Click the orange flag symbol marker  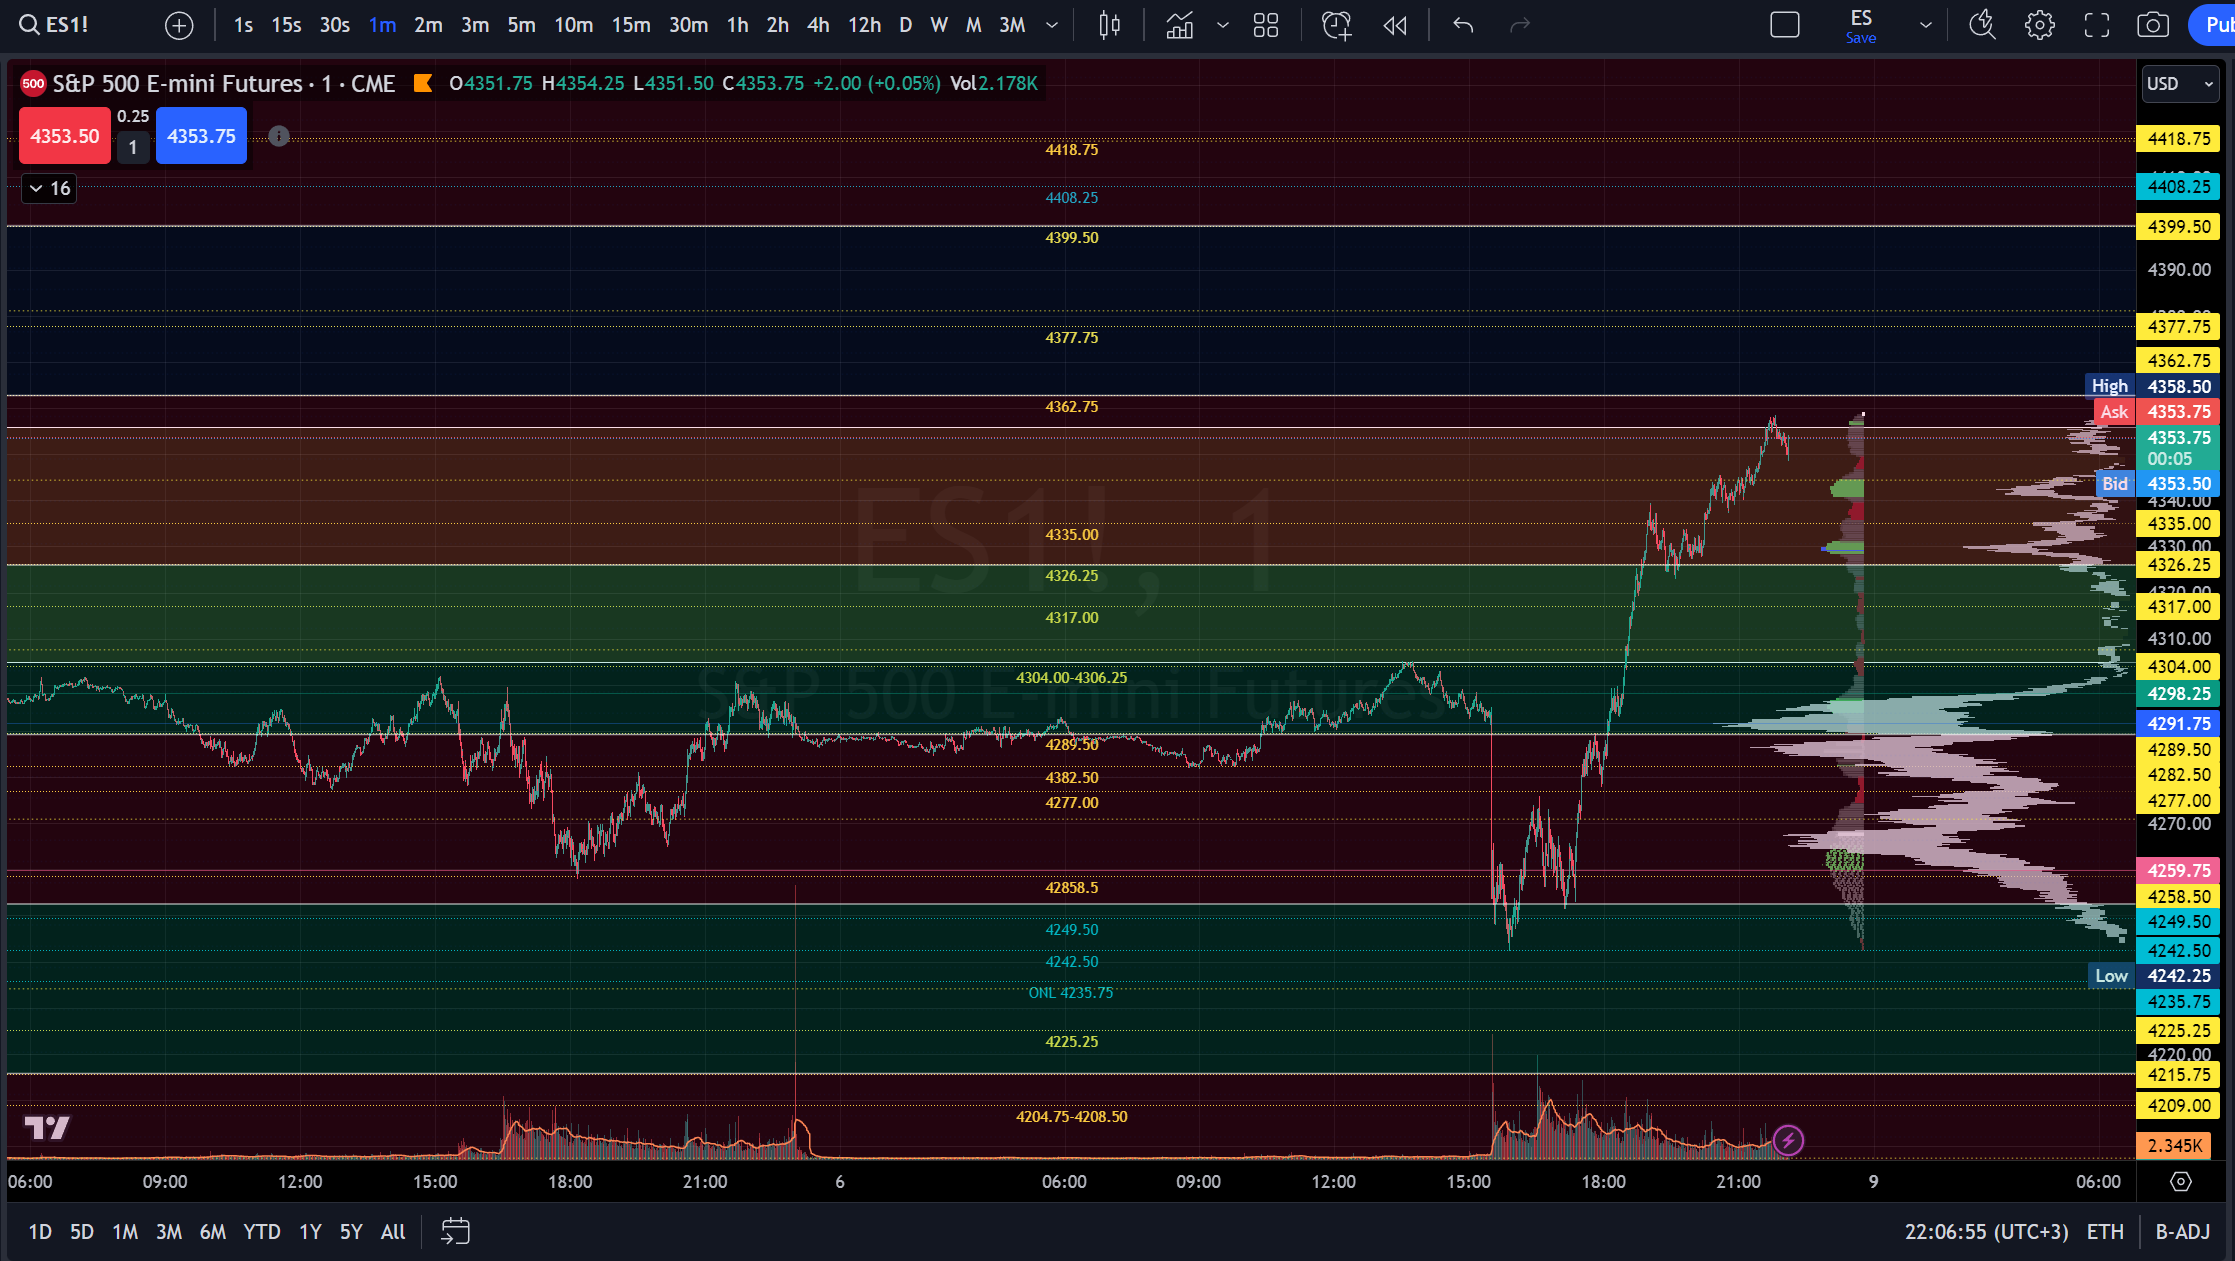(x=423, y=83)
